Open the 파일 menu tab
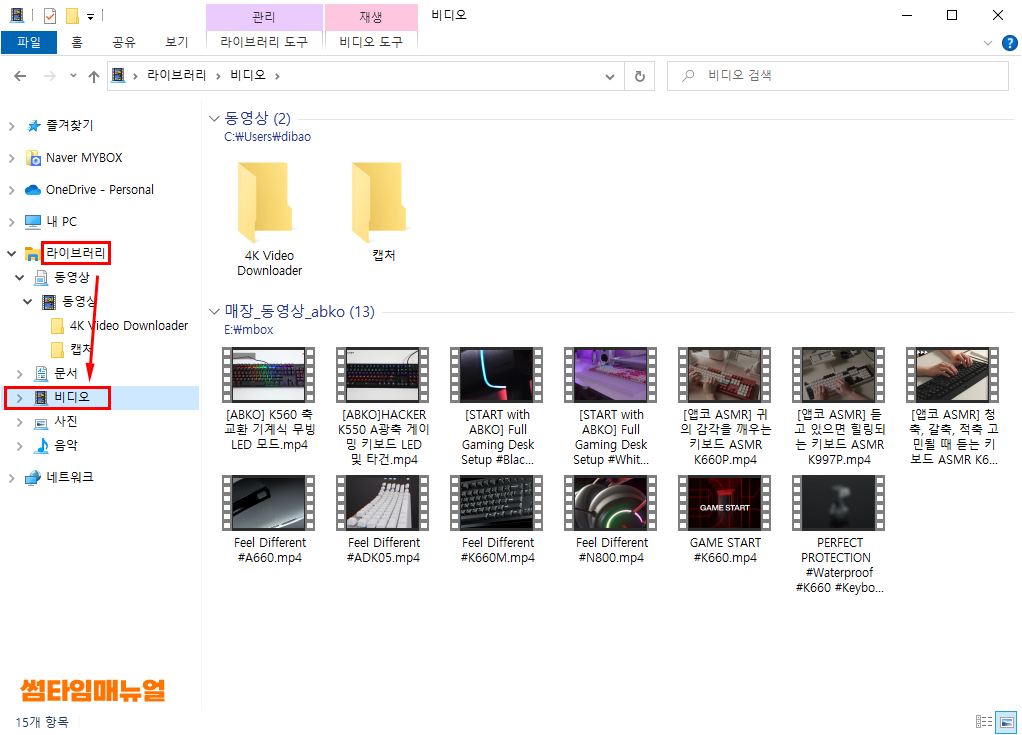Image resolution: width=1022 pixels, height=735 pixels. (29, 42)
